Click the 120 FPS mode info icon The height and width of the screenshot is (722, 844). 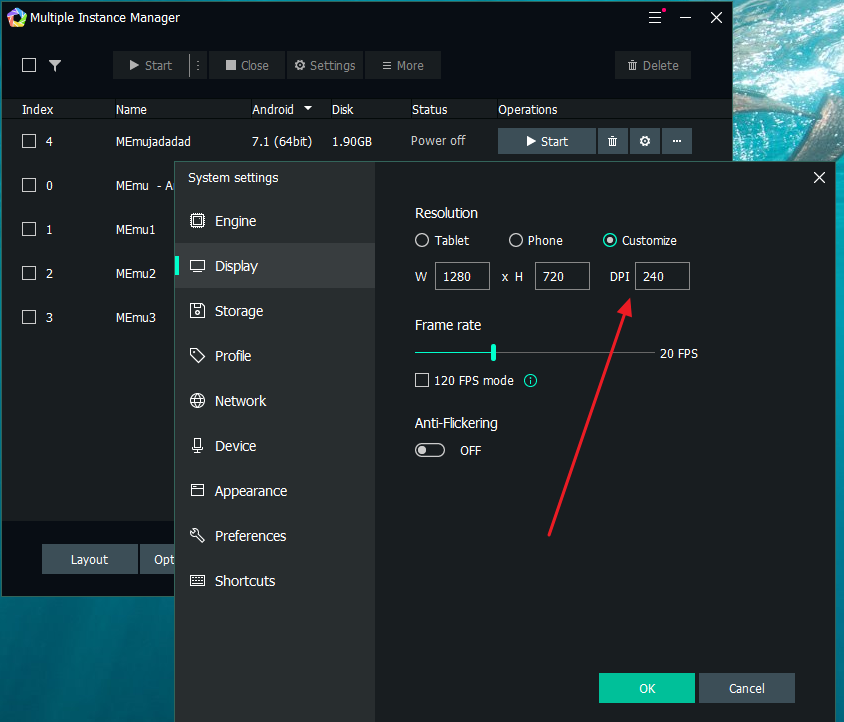tap(531, 380)
